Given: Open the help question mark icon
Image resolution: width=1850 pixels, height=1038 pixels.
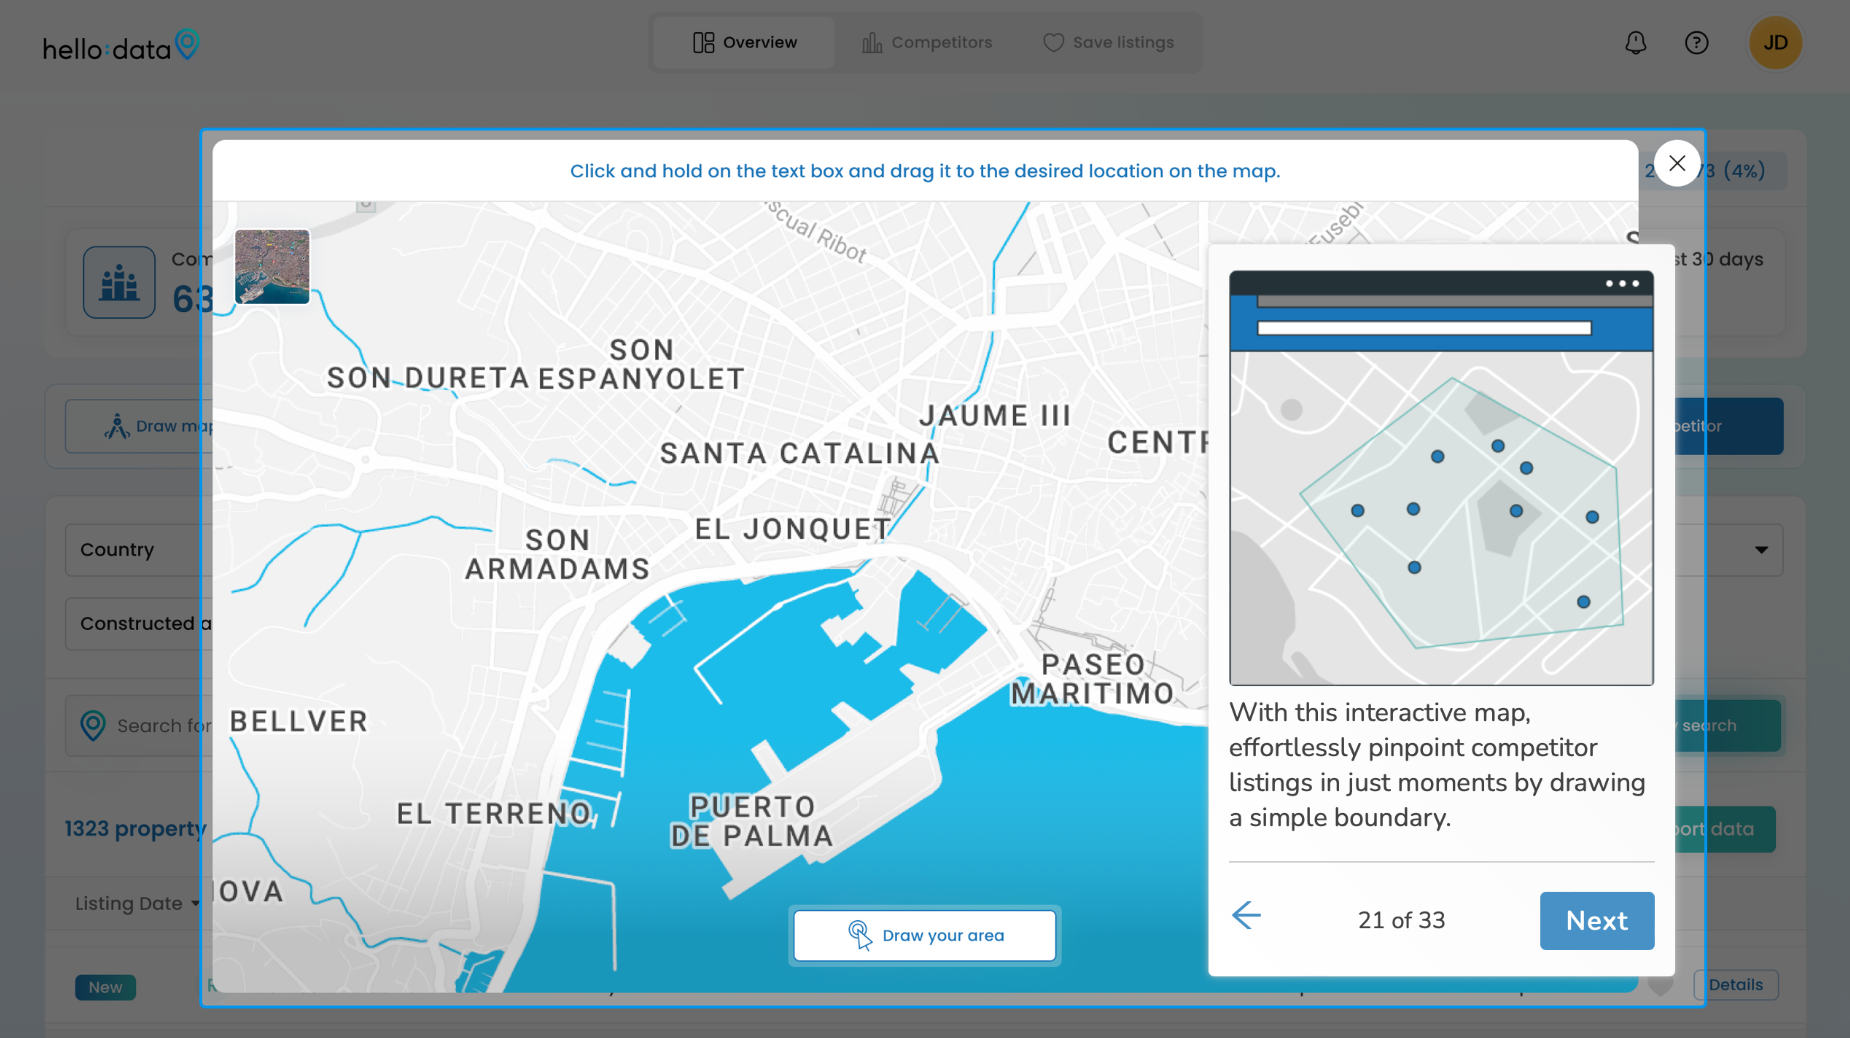Looking at the screenshot, I should tap(1697, 43).
